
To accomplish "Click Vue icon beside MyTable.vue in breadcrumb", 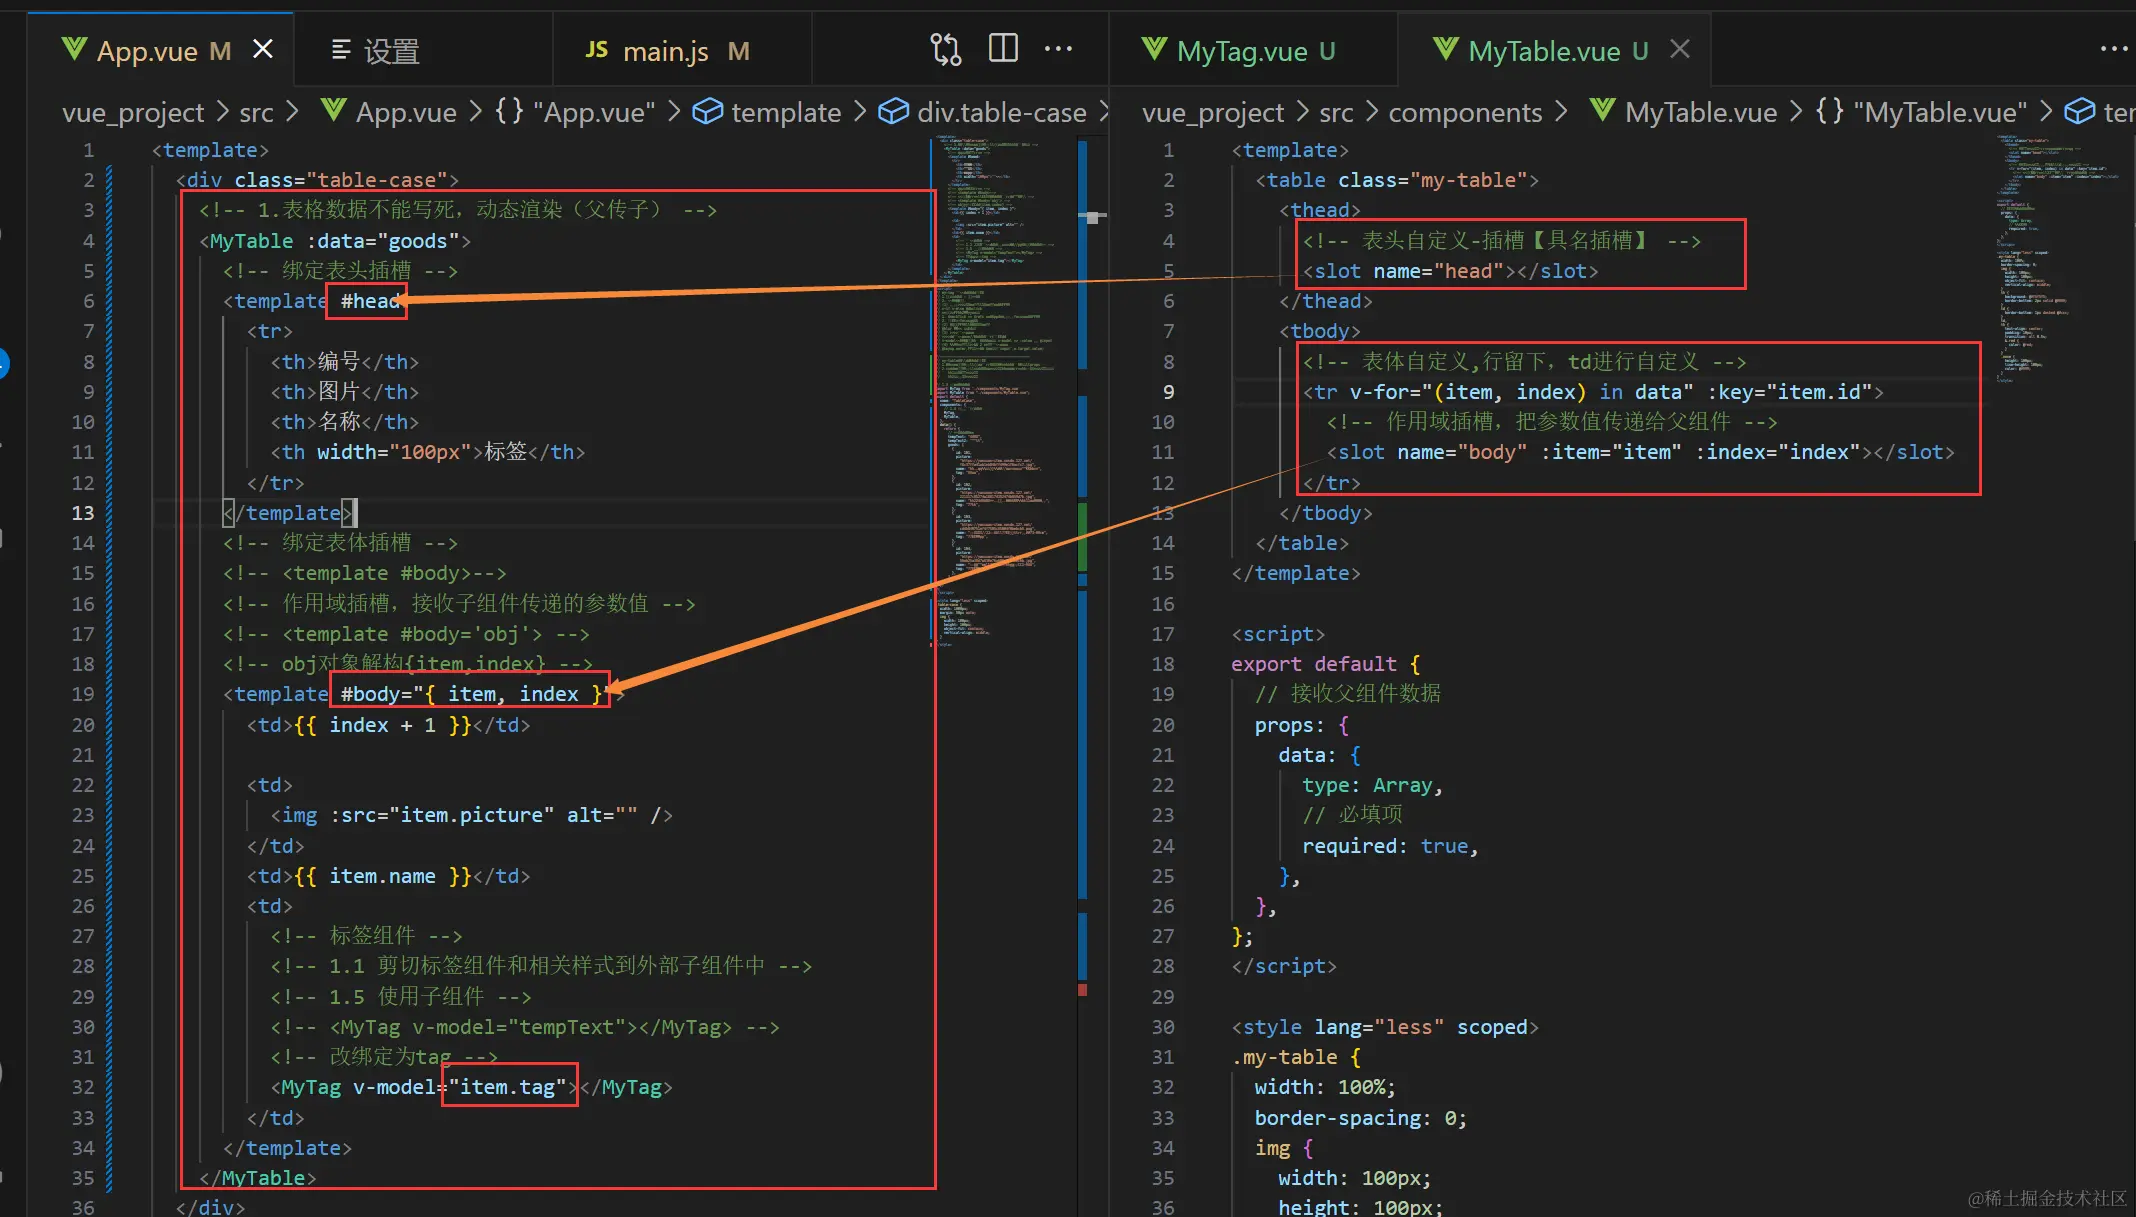I will tap(1603, 110).
